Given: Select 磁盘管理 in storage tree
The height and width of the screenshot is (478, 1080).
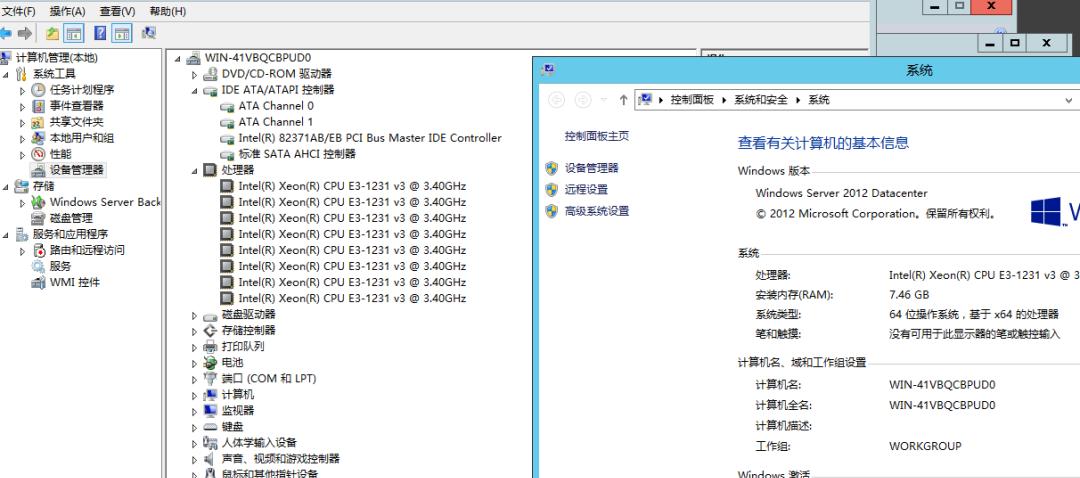Looking at the screenshot, I should point(71,218).
